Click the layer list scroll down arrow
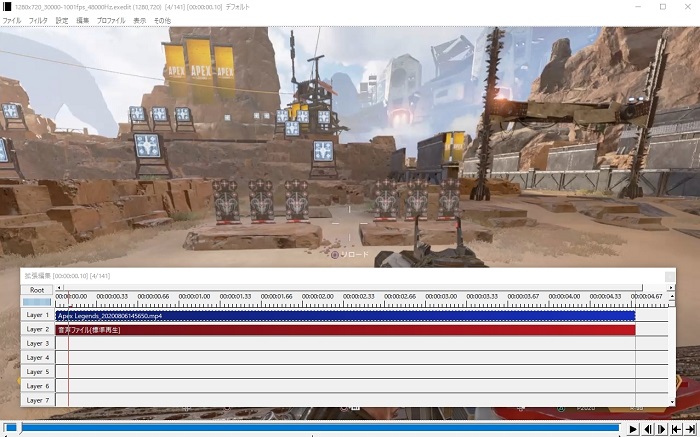Image resolution: width=700 pixels, height=437 pixels. pyautogui.click(x=671, y=402)
